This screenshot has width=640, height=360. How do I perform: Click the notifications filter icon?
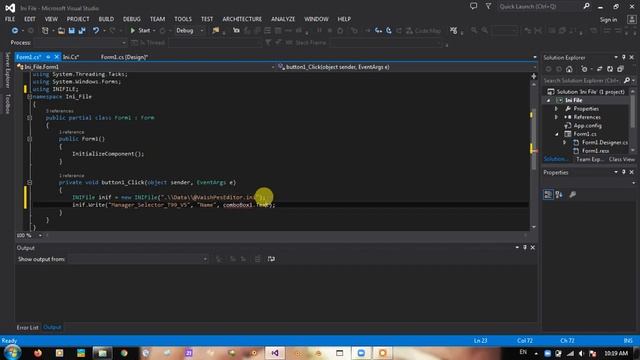[x=488, y=6]
